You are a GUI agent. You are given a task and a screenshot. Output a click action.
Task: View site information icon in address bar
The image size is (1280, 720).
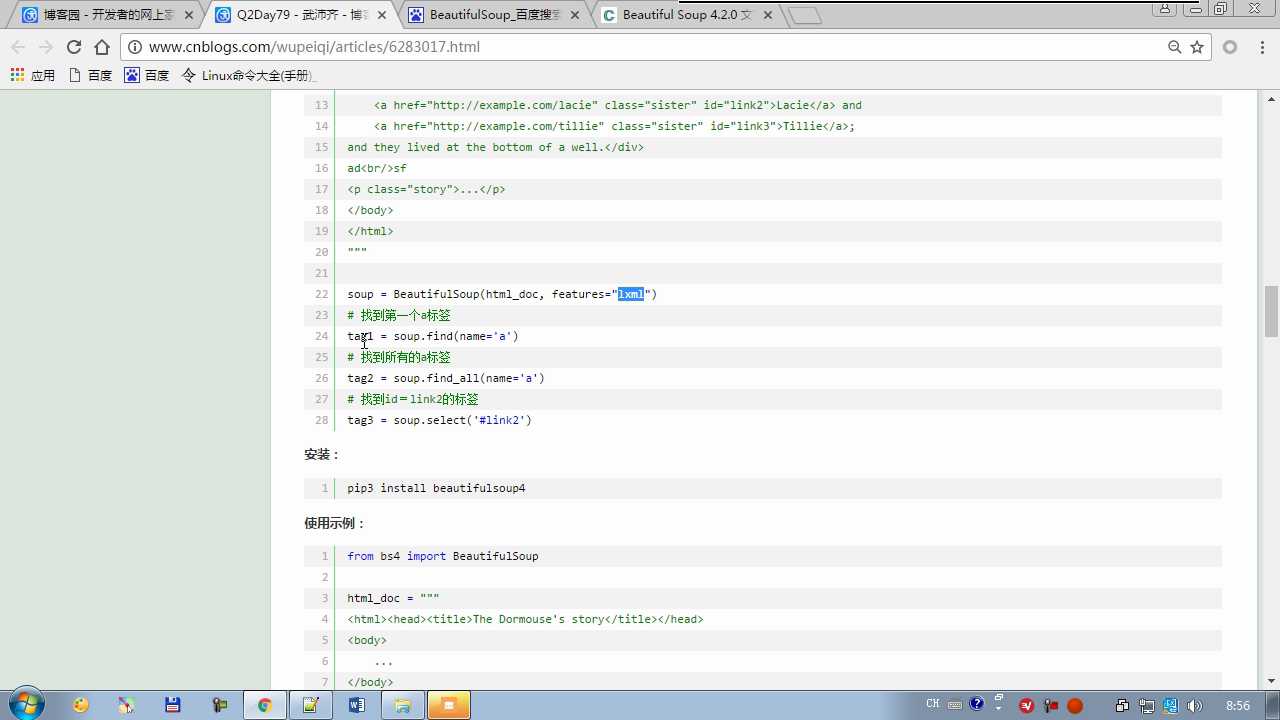[135, 47]
